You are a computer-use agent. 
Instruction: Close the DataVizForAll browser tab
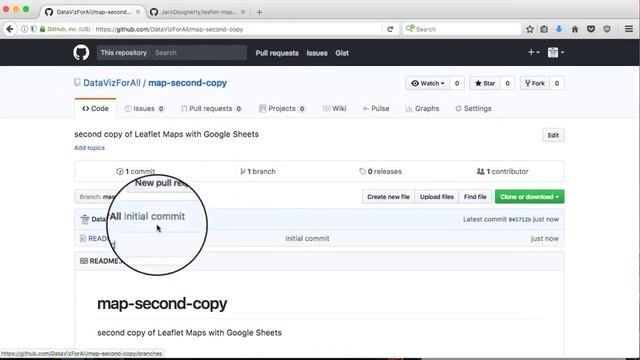pyautogui.click(x=138, y=12)
